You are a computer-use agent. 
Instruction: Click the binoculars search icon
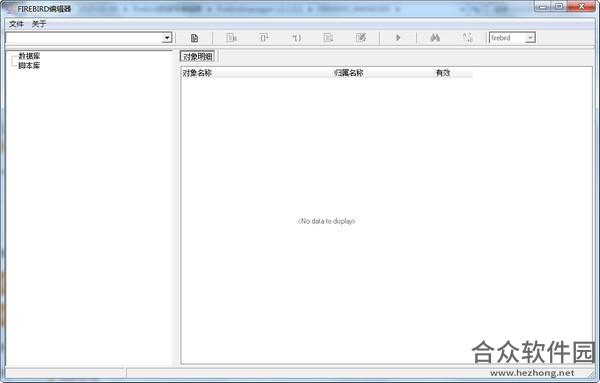coord(435,38)
